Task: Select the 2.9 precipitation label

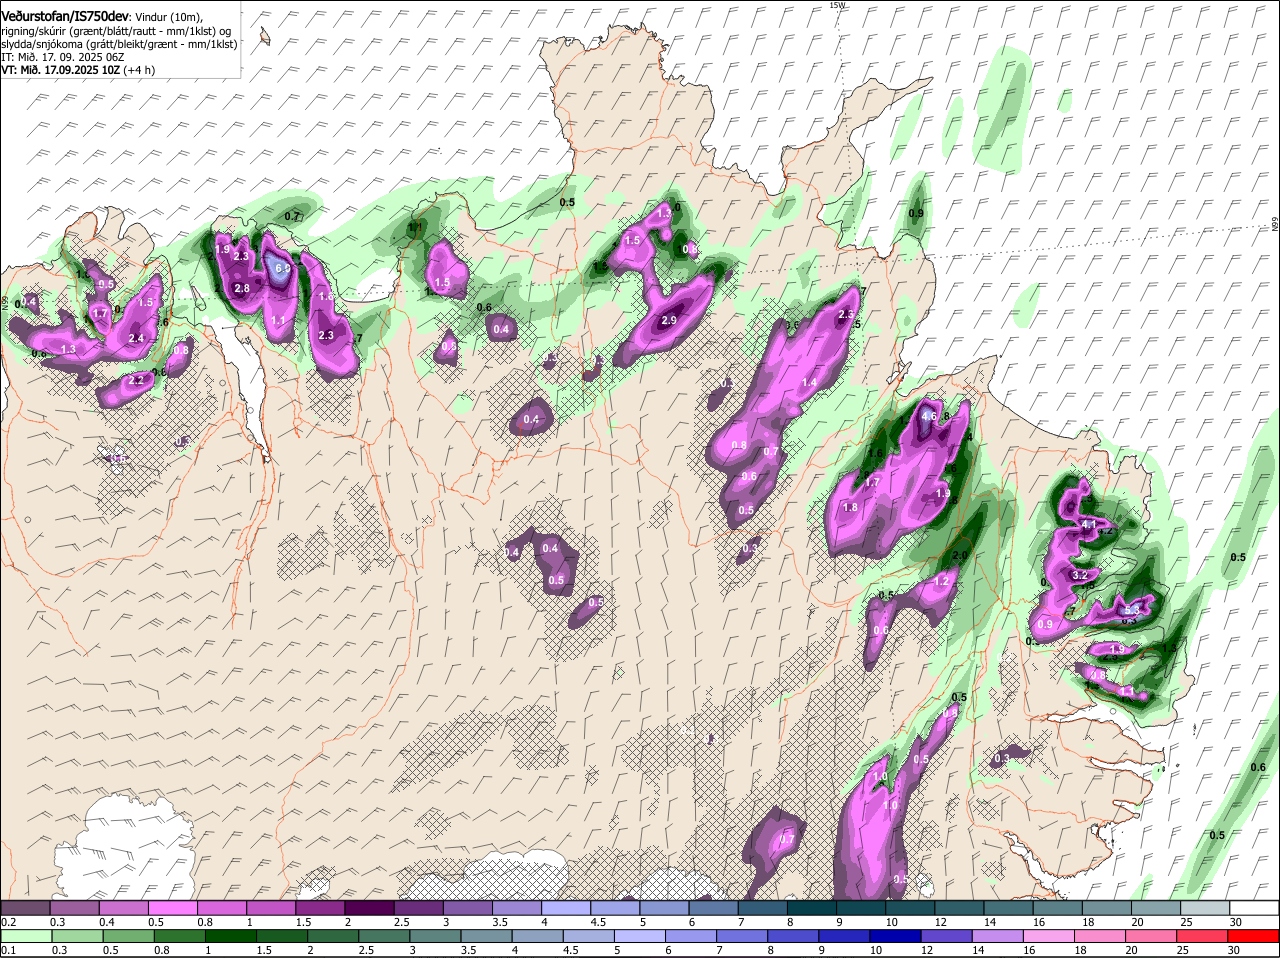Action: click(x=670, y=320)
